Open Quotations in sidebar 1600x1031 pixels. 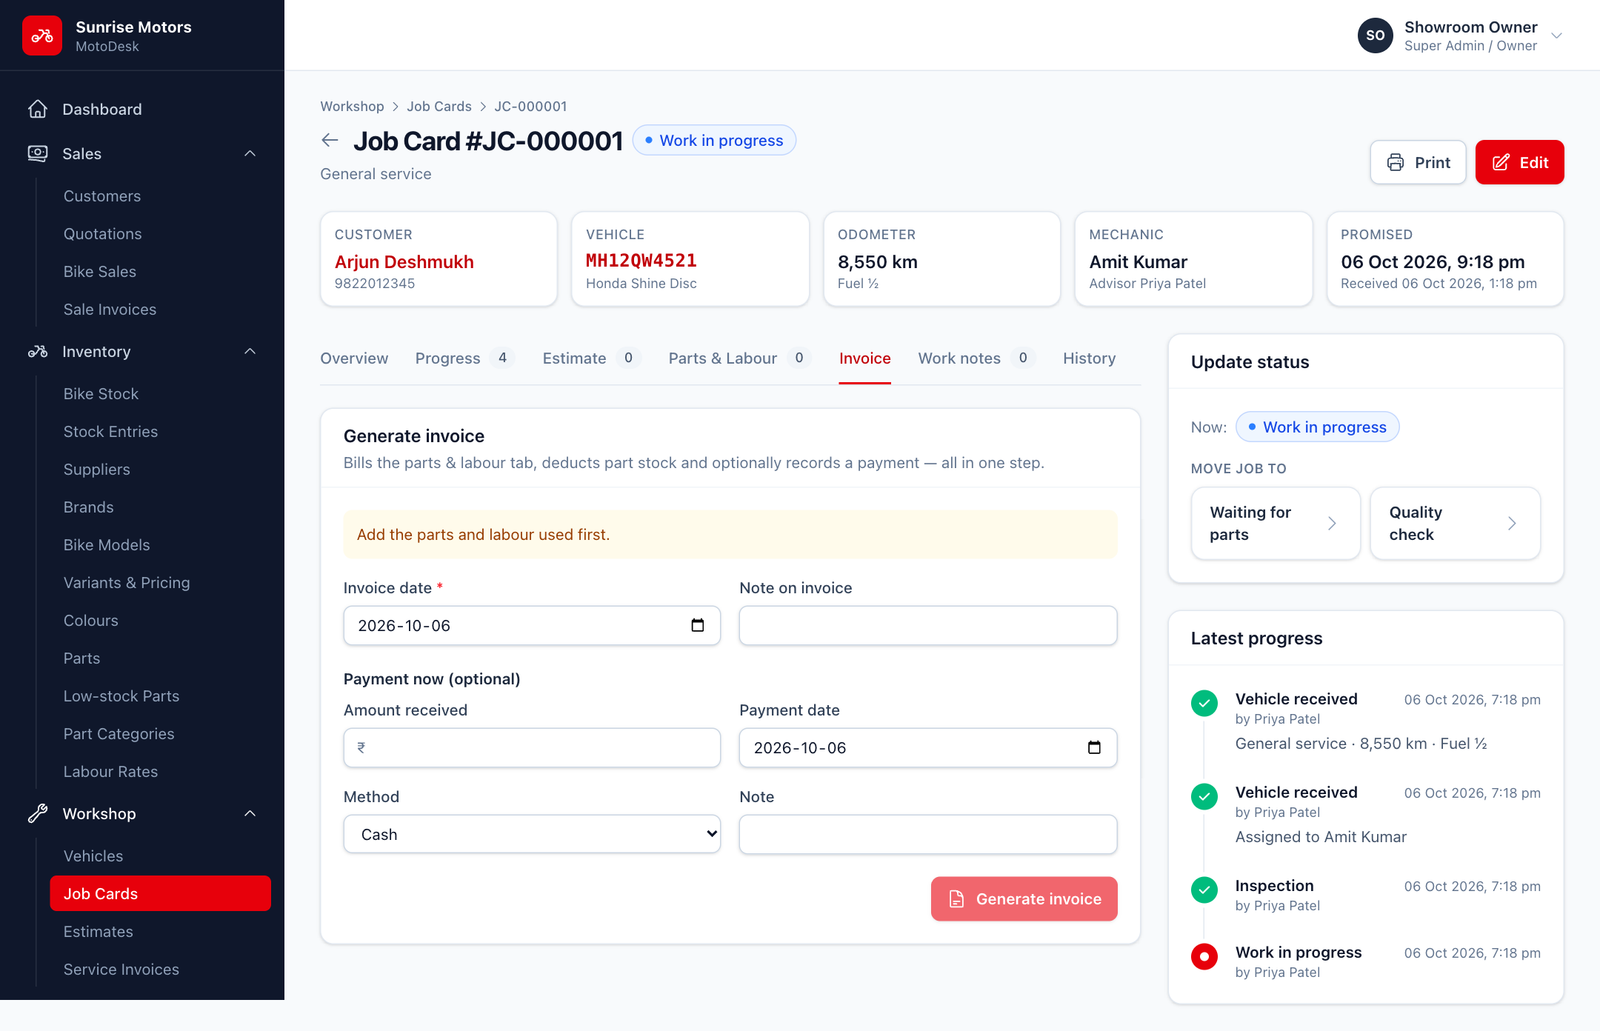[x=102, y=234]
